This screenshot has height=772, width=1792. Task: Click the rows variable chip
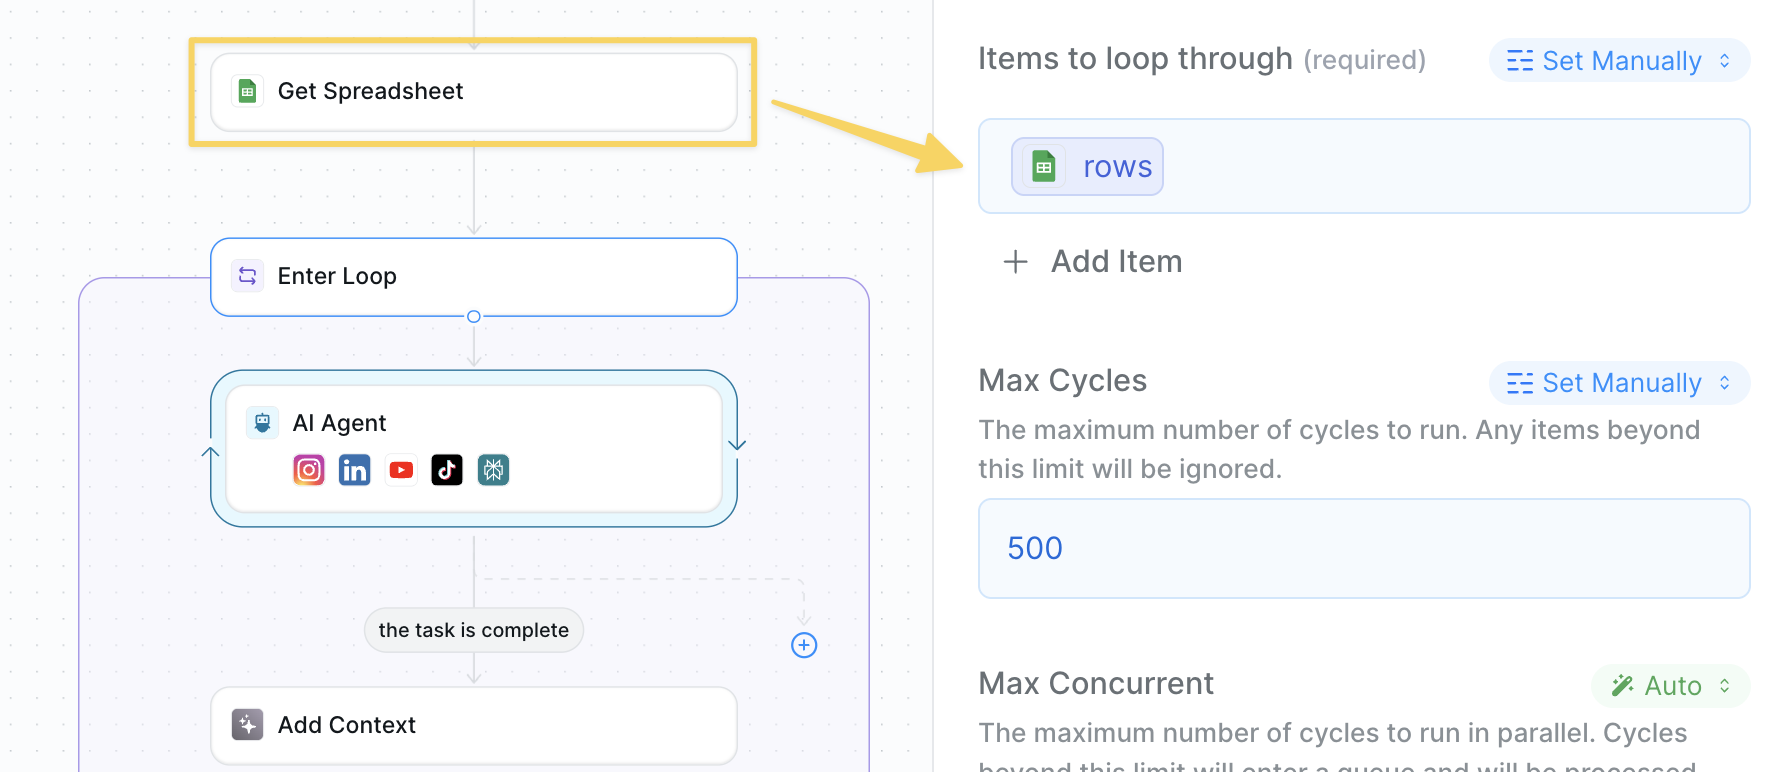(1087, 166)
